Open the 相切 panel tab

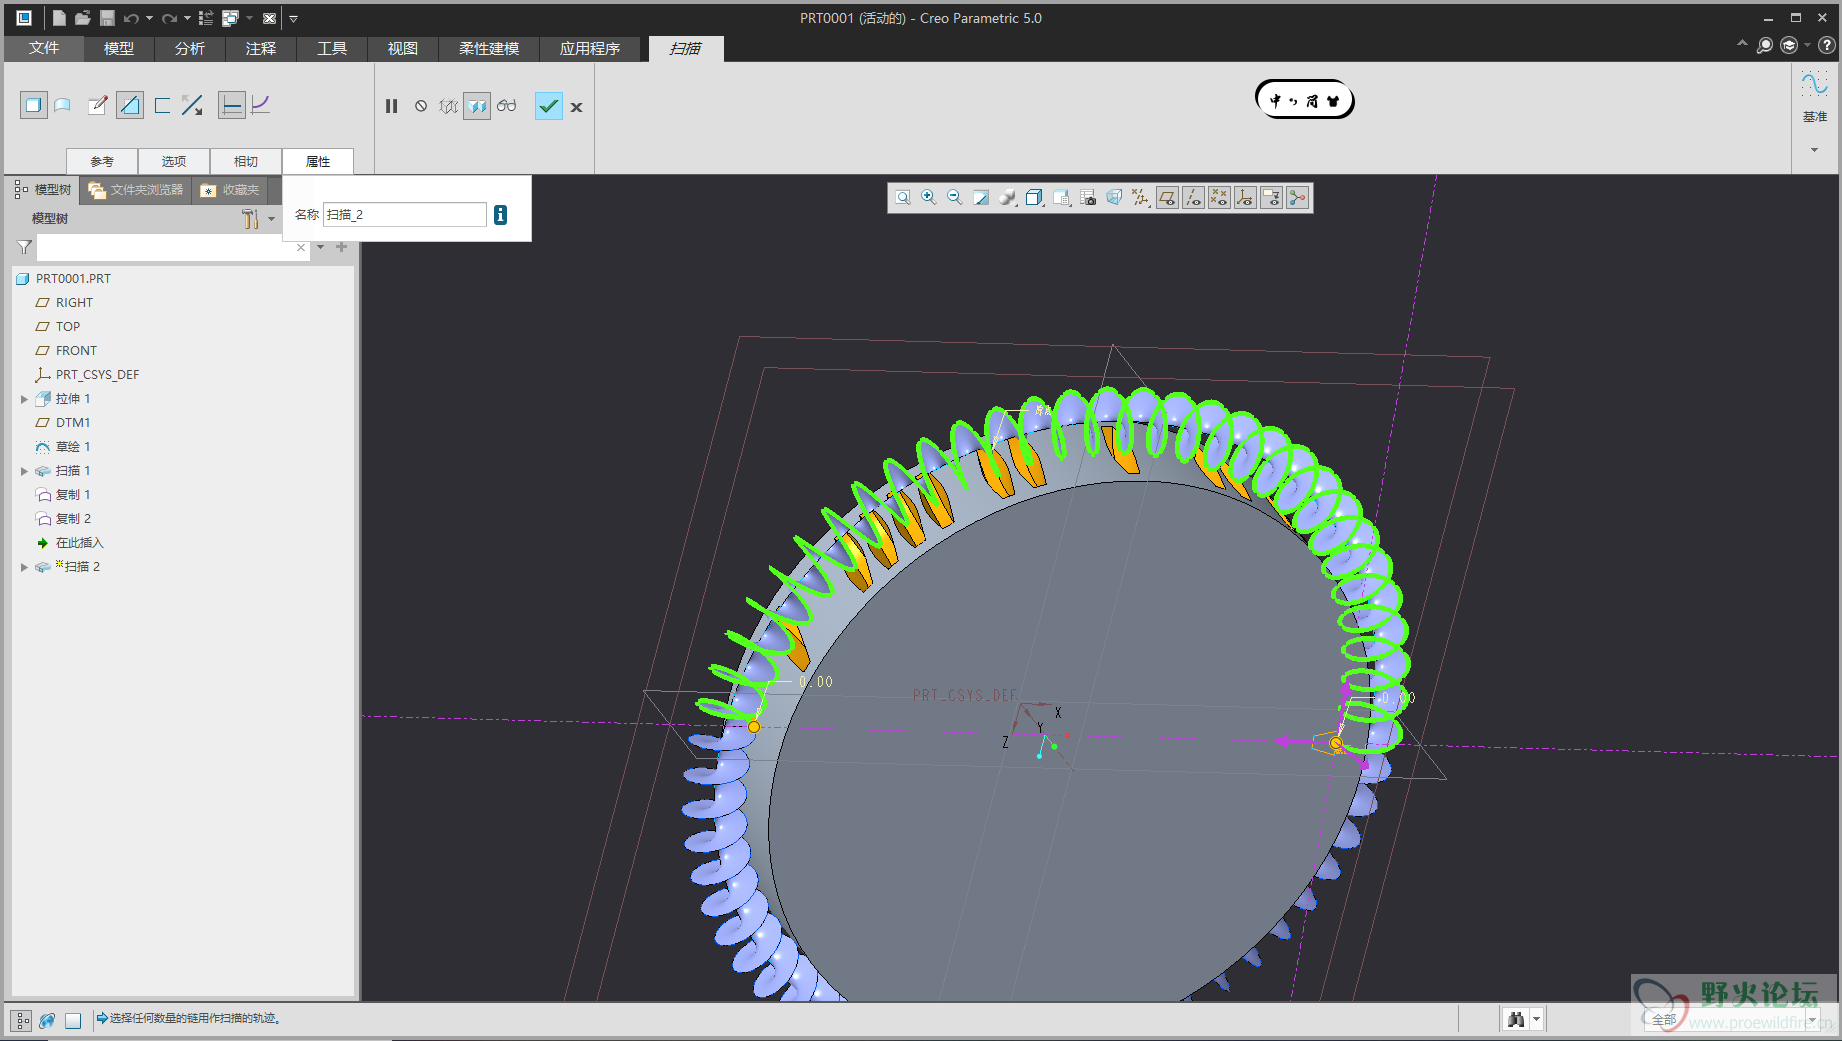tap(246, 161)
